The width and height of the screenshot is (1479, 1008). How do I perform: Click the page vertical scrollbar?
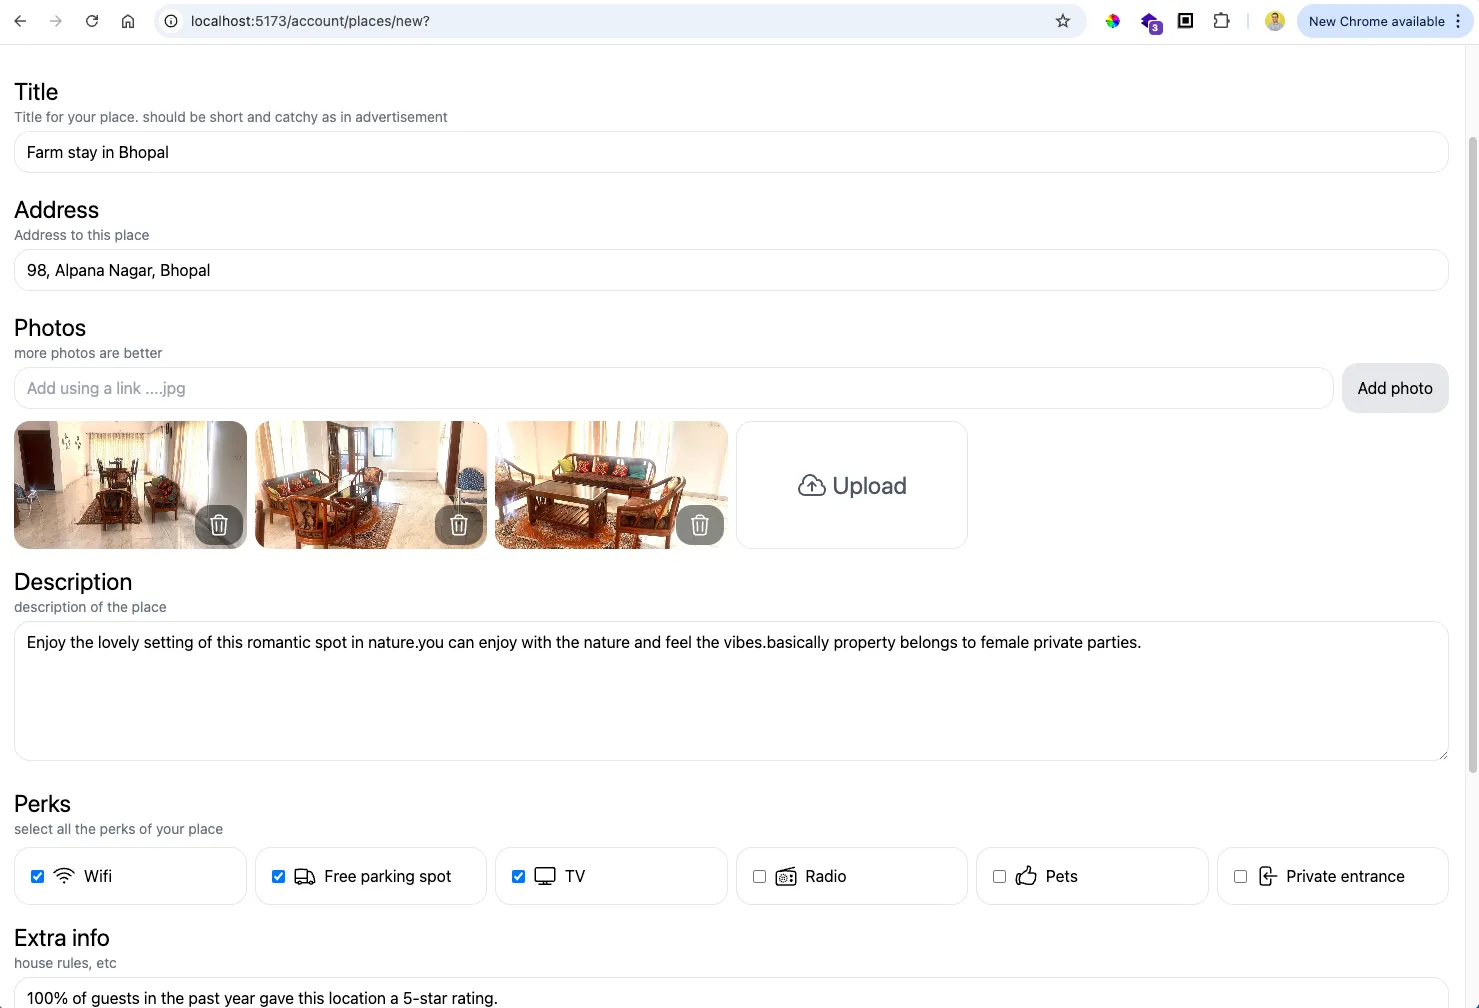[1472, 455]
